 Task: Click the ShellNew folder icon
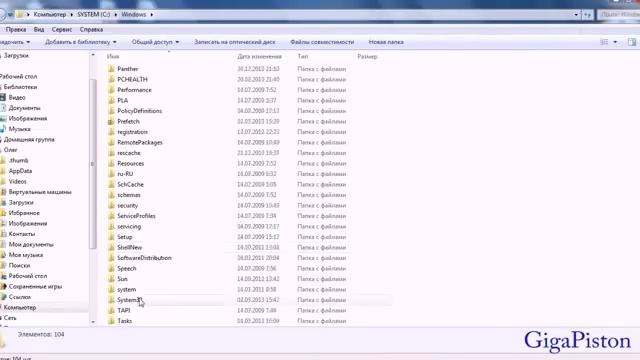pyautogui.click(x=111, y=248)
